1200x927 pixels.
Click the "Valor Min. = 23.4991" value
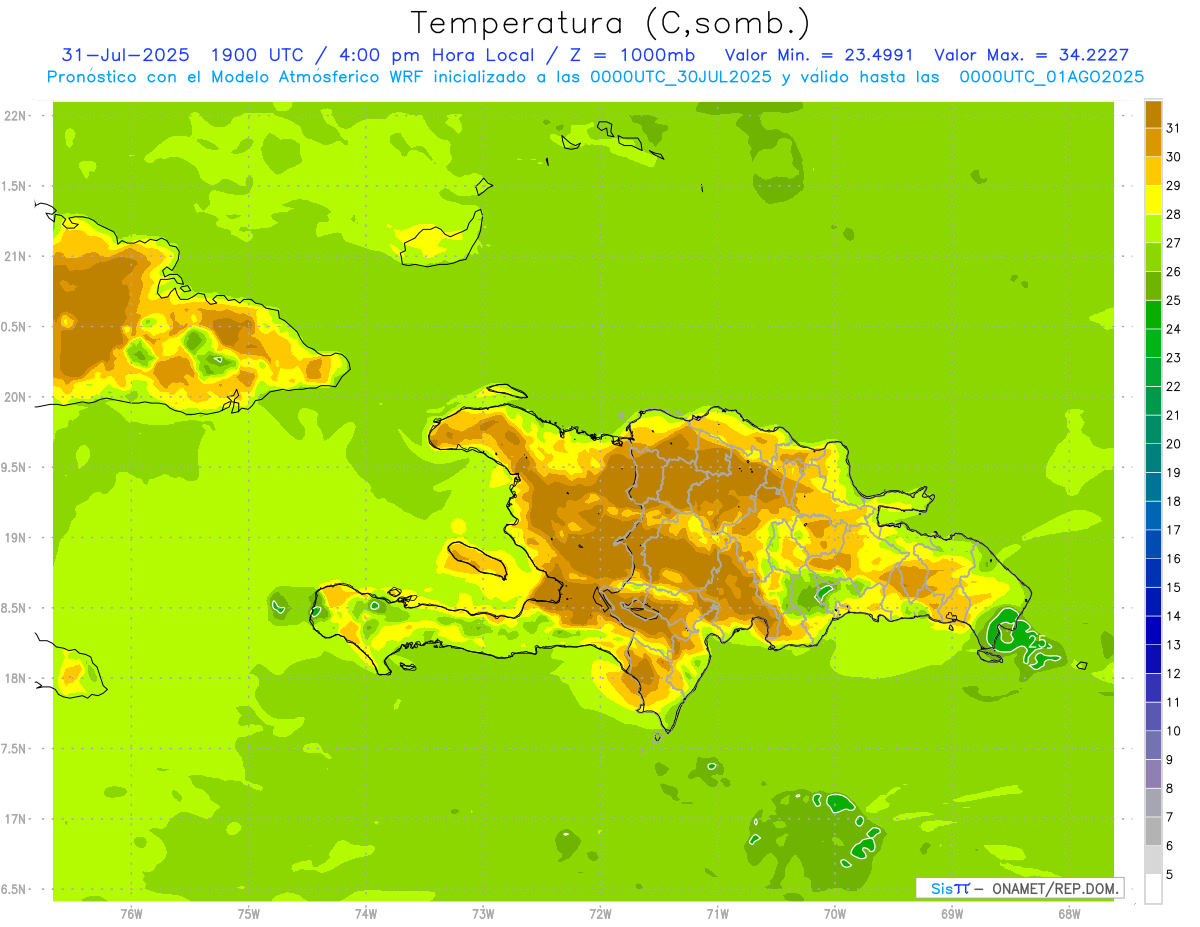tap(819, 55)
